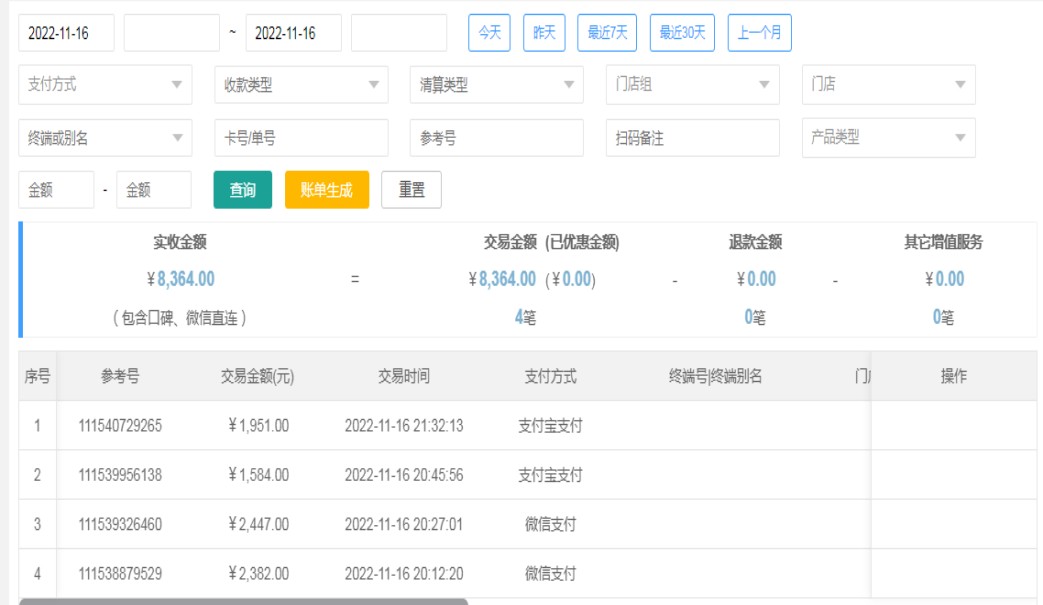Click the yellow 账单生成 button
The image size is (1043, 605).
click(x=327, y=190)
